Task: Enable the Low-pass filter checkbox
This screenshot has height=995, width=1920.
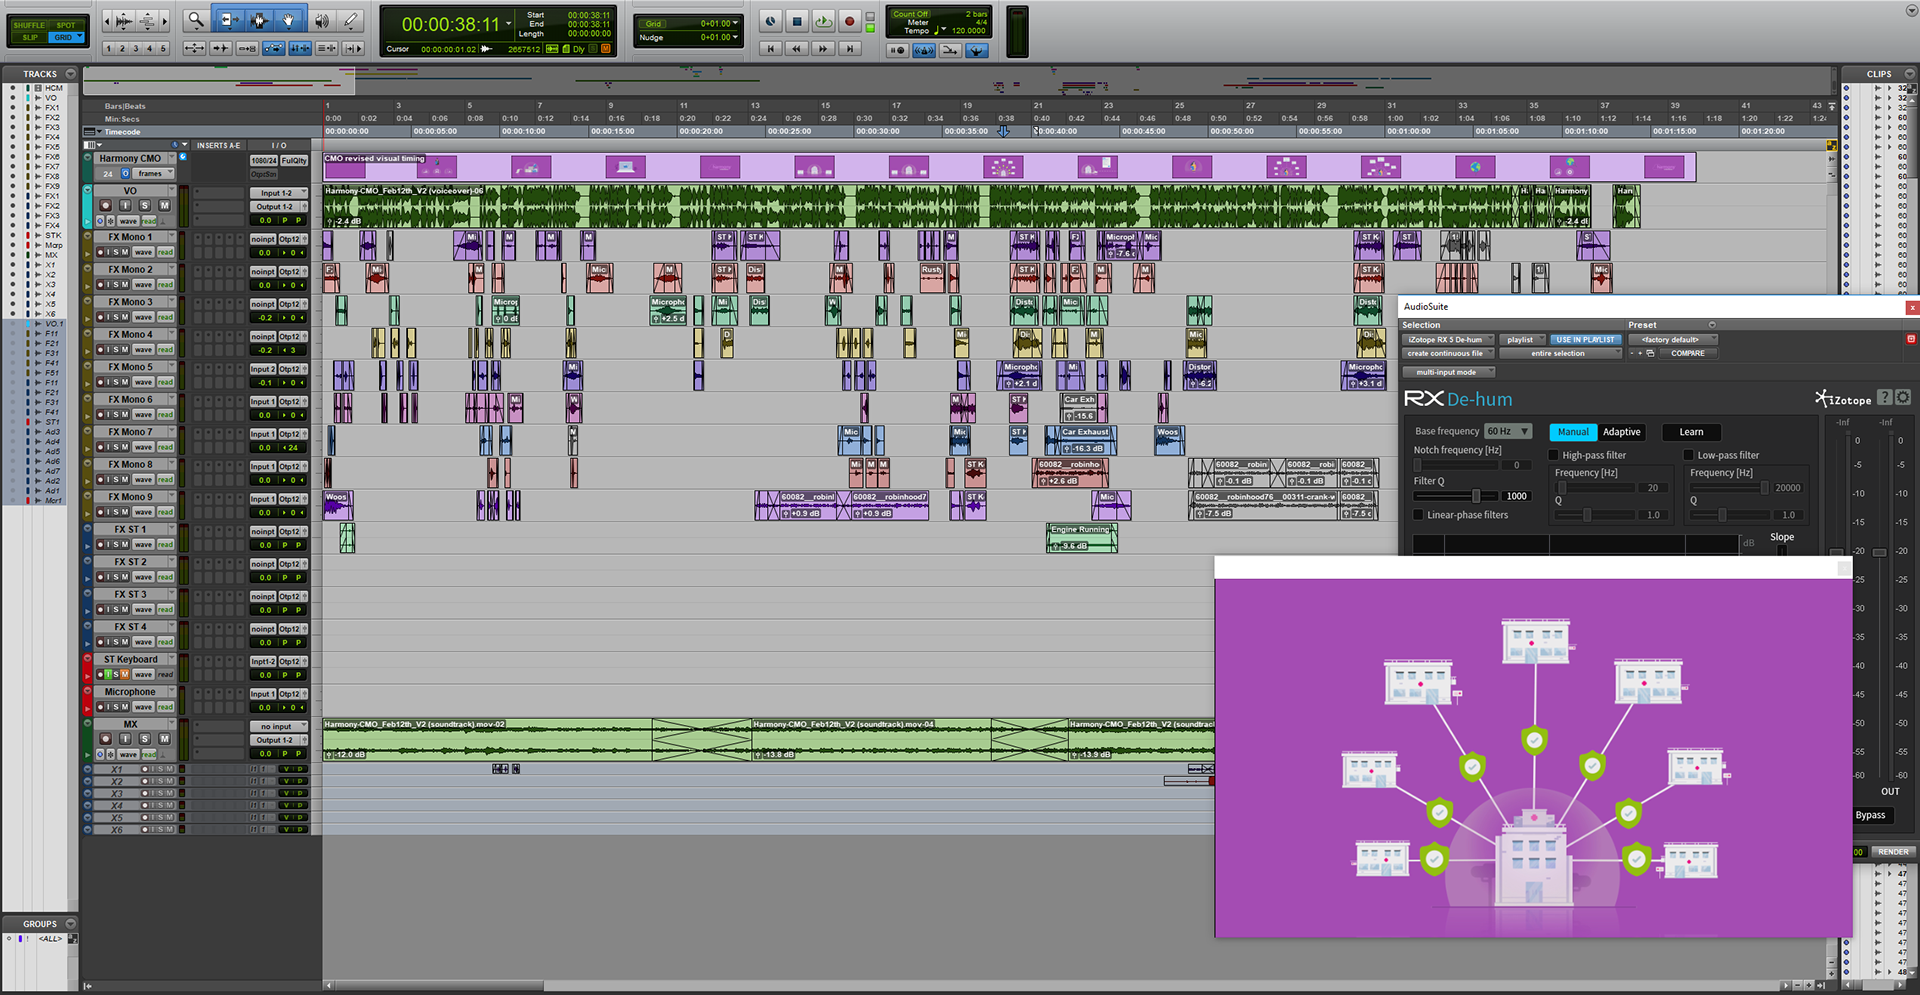Action: pos(1688,455)
